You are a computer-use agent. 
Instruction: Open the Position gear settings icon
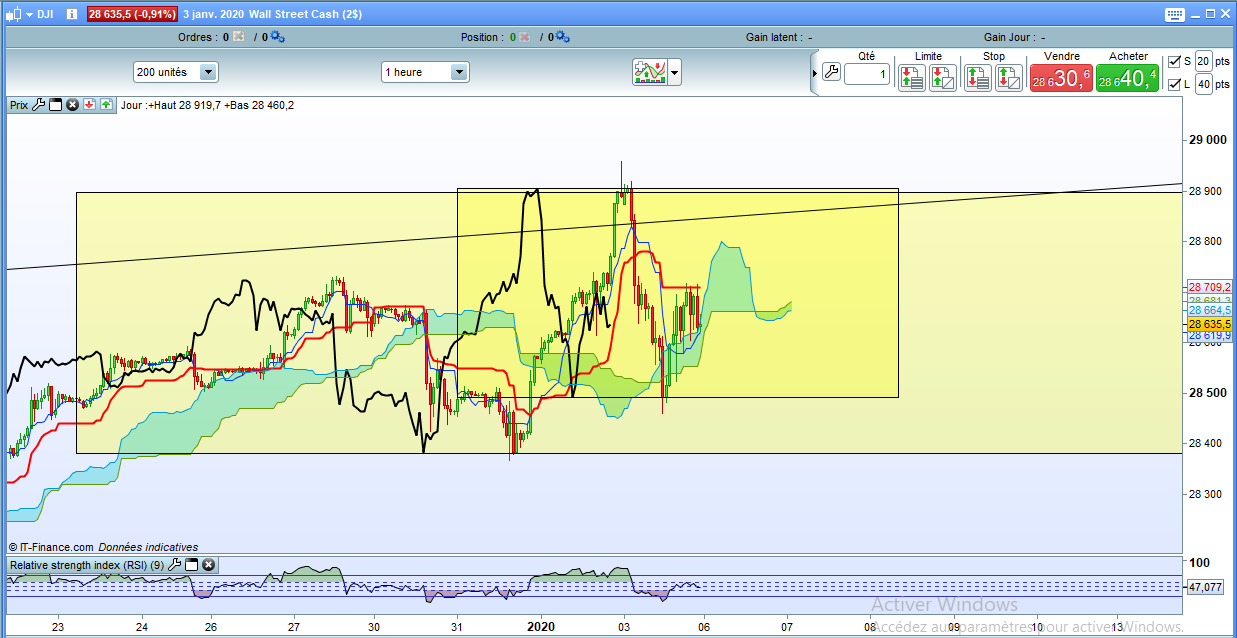click(562, 37)
